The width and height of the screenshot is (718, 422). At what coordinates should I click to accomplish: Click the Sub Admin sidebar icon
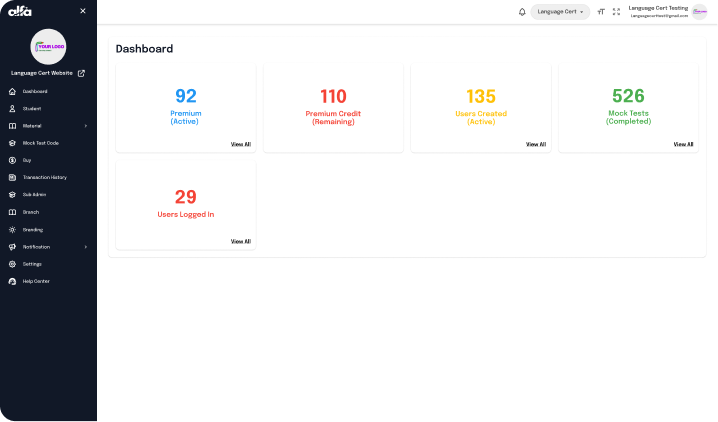pyautogui.click(x=12, y=195)
